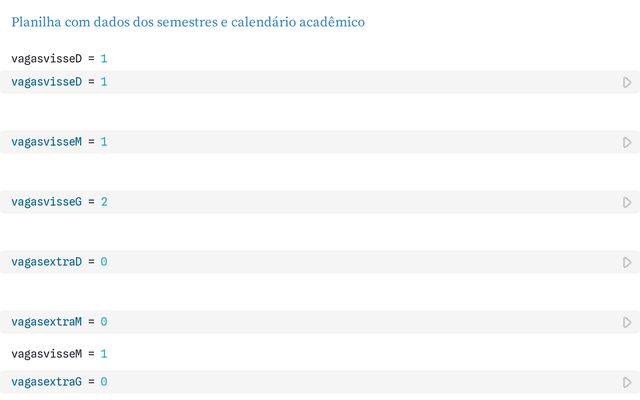Viewport: 640px width, 400px height.
Task: Run the vagasvisseM code cell
Action: tap(627, 142)
